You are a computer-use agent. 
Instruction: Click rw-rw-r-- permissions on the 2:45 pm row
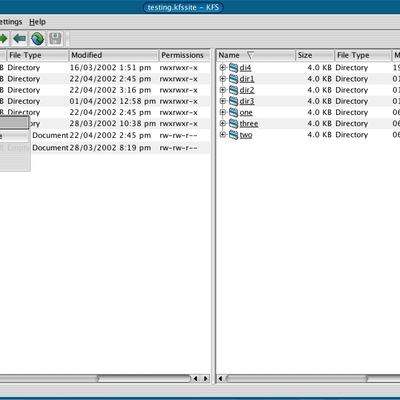click(178, 136)
